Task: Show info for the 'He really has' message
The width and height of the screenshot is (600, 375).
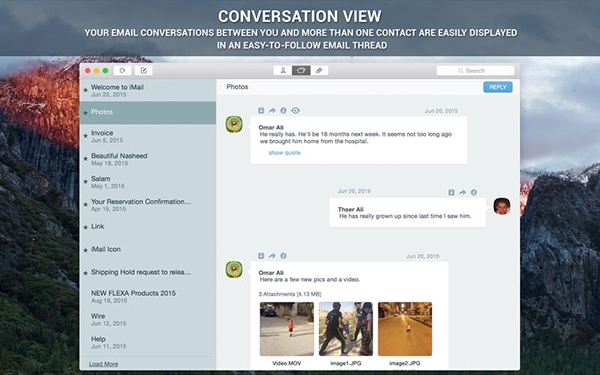Action: pos(283,111)
